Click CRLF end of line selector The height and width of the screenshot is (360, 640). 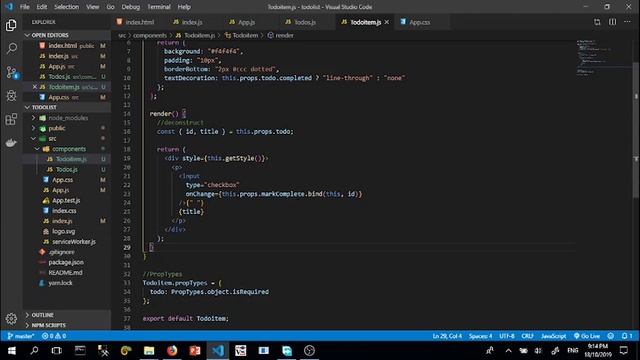[527, 336]
